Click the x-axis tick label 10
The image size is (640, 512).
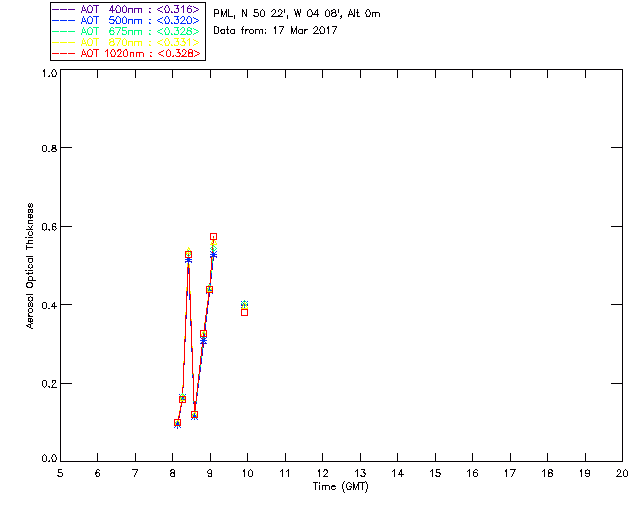(247, 473)
